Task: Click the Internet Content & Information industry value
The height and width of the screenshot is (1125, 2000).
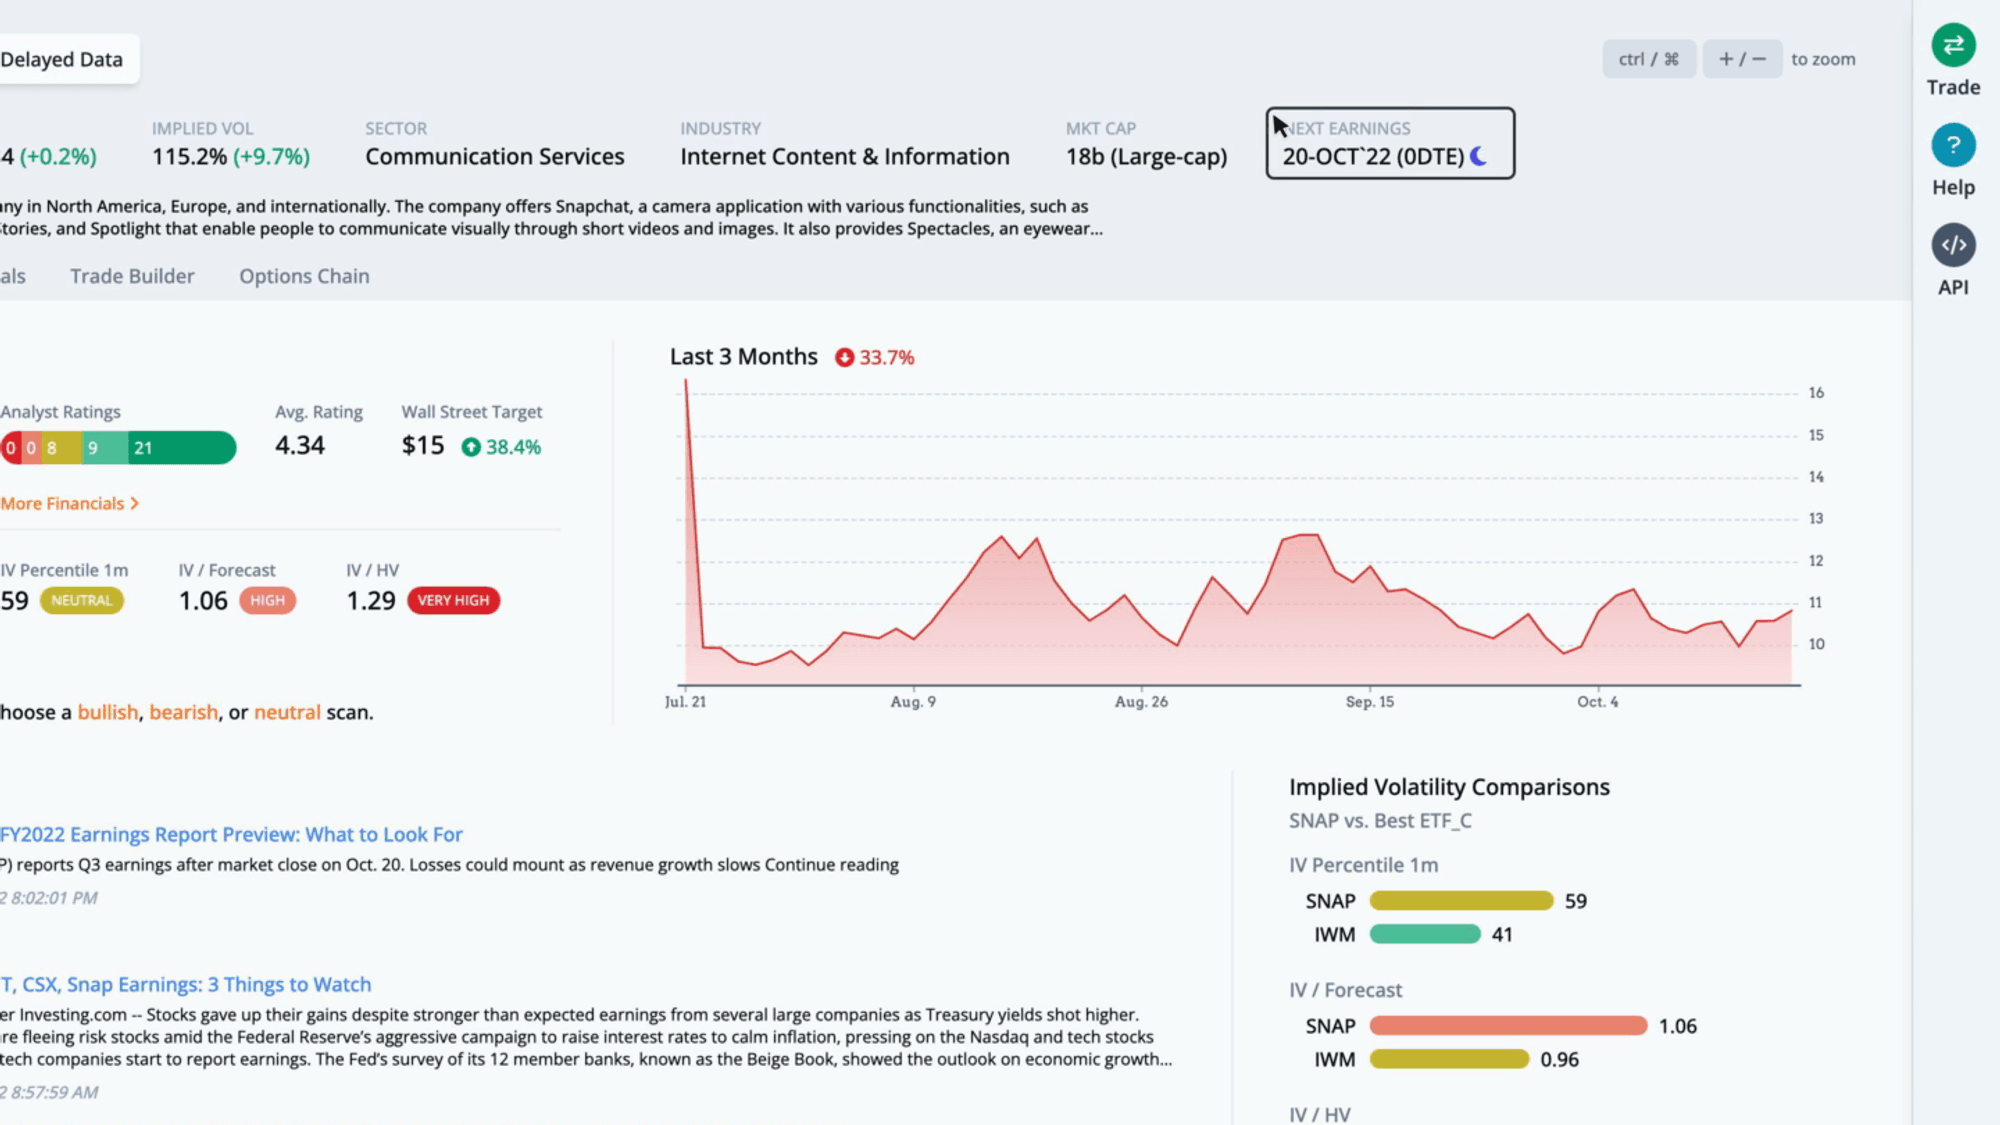Action: pos(845,156)
